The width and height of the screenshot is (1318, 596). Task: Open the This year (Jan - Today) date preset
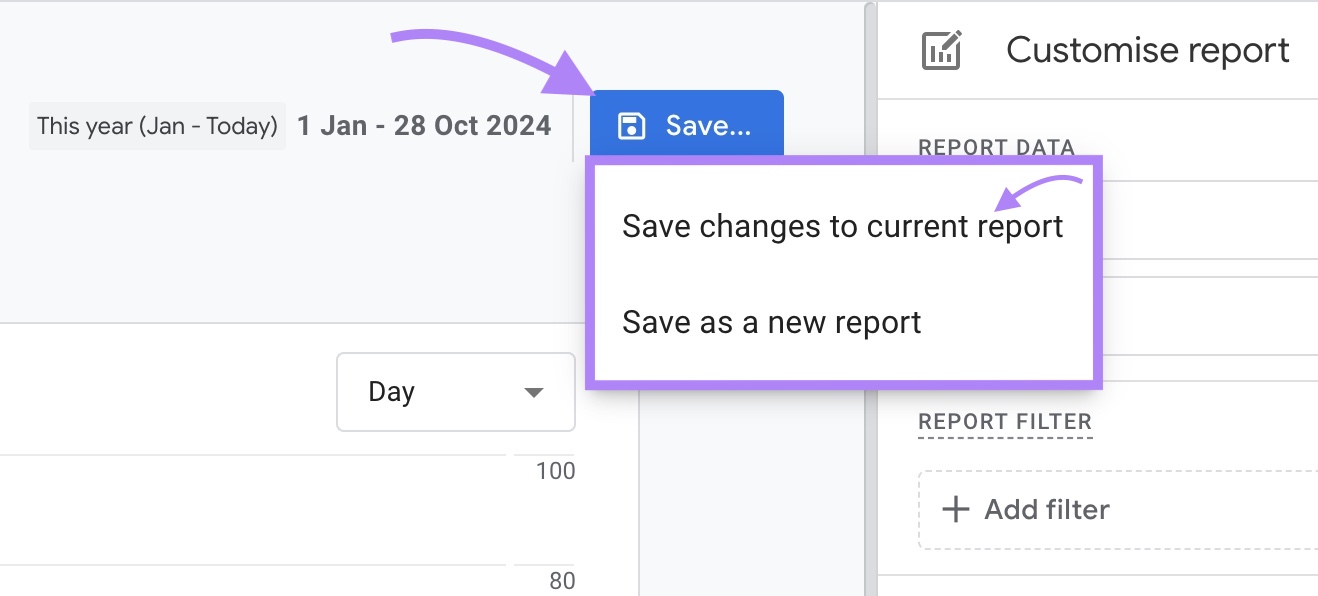pyautogui.click(x=157, y=125)
